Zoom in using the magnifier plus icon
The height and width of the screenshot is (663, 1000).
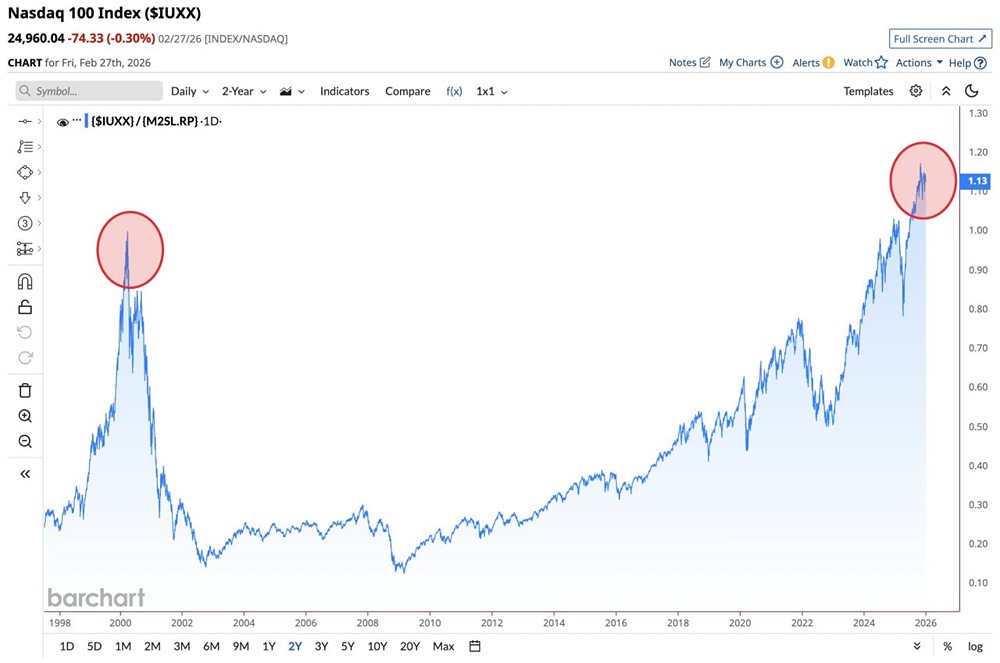coord(25,416)
